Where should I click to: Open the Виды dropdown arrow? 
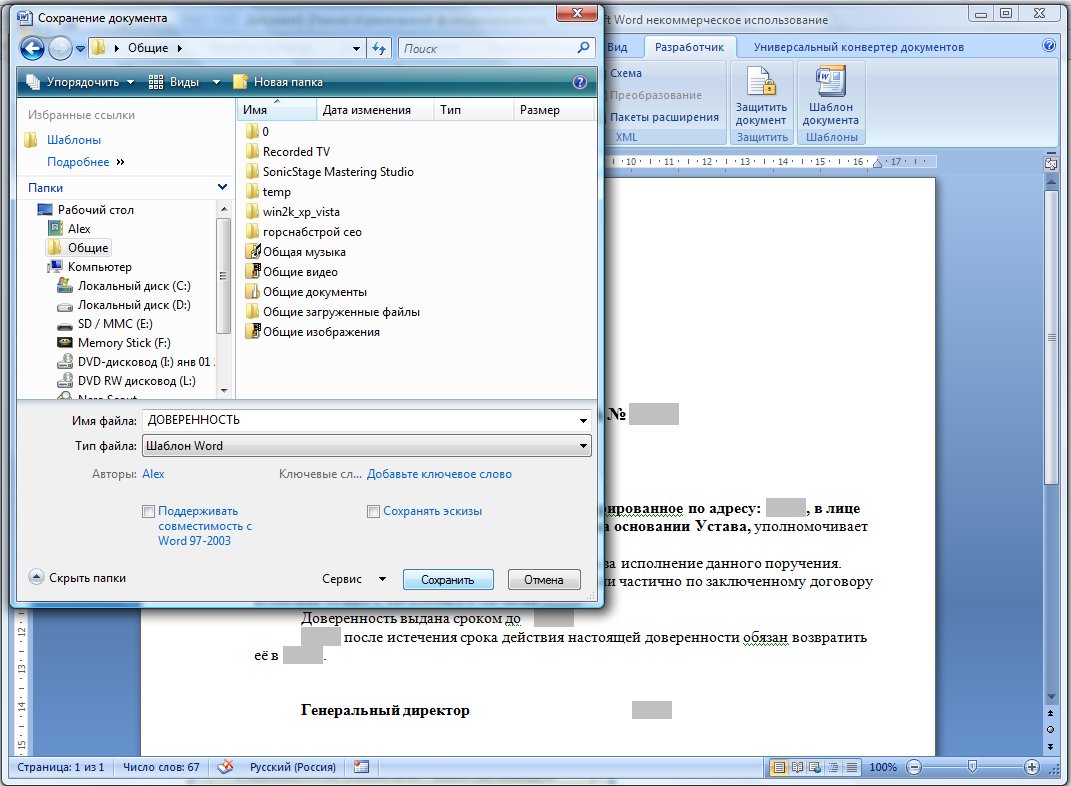click(217, 82)
